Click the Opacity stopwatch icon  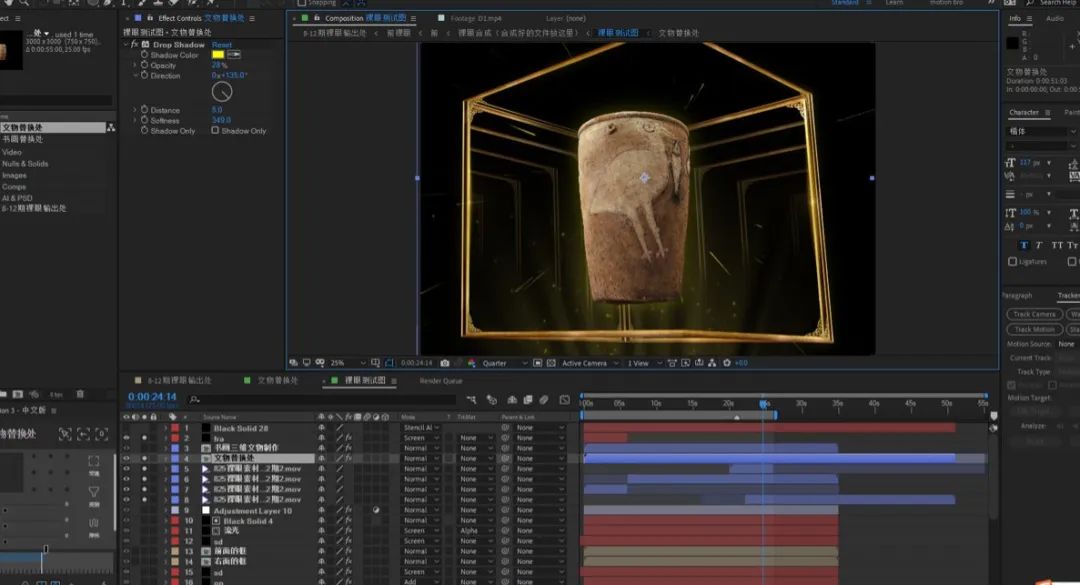(x=144, y=65)
